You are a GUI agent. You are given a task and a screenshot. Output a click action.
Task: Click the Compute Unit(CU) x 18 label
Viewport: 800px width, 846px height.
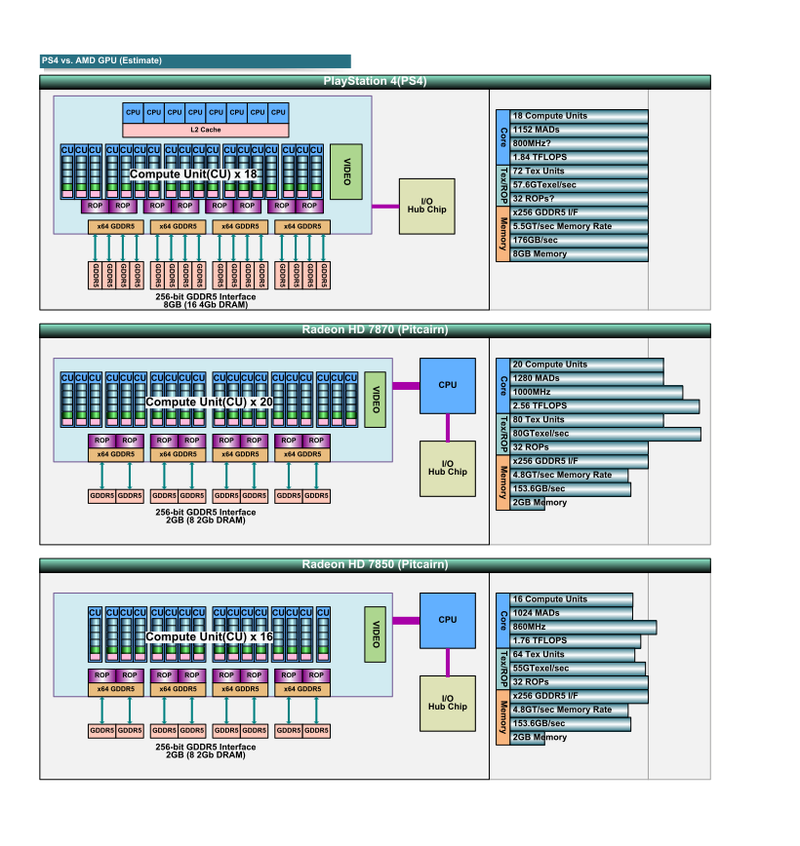coord(194,174)
